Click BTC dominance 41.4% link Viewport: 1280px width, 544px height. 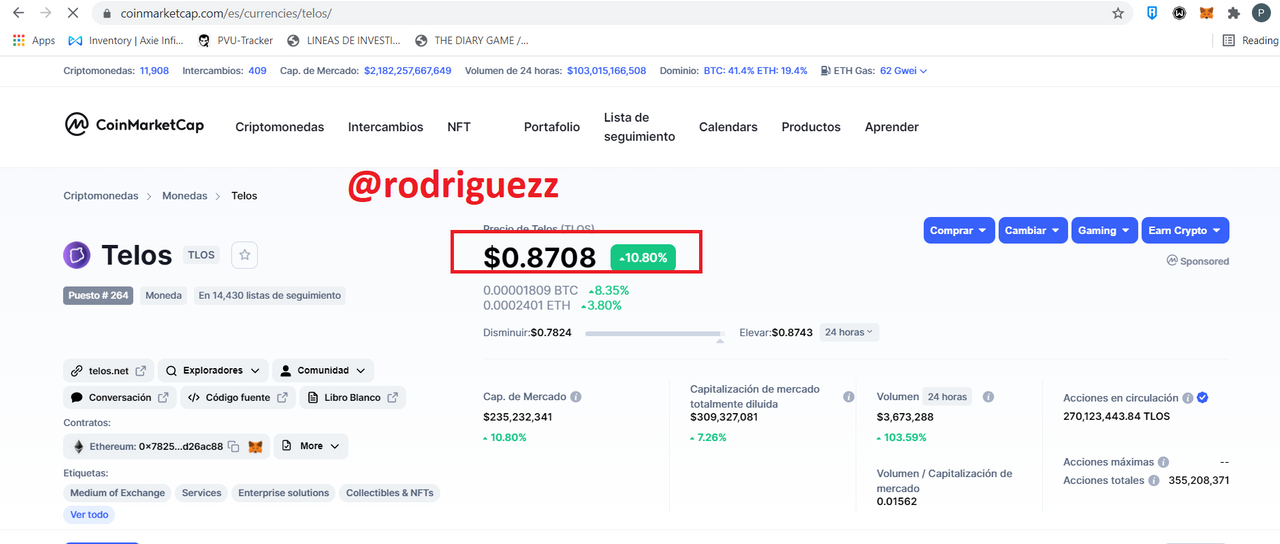click(x=728, y=71)
